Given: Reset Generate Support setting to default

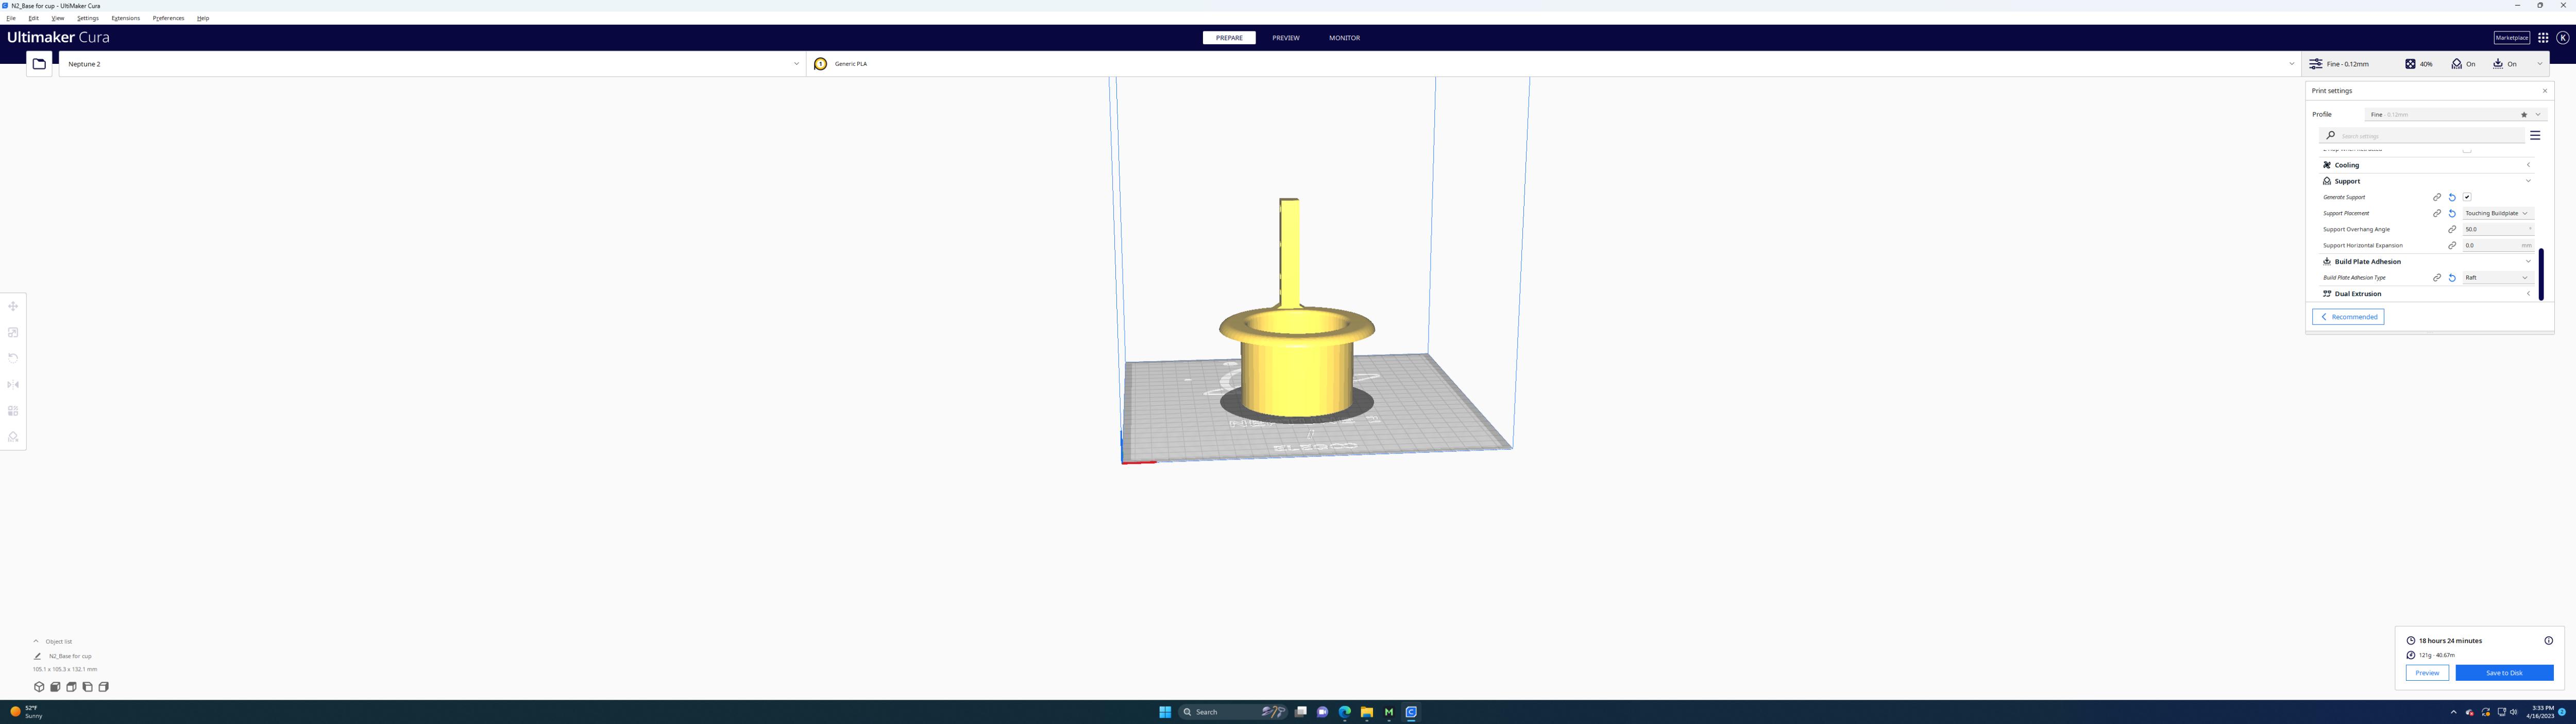Looking at the screenshot, I should 2452,197.
